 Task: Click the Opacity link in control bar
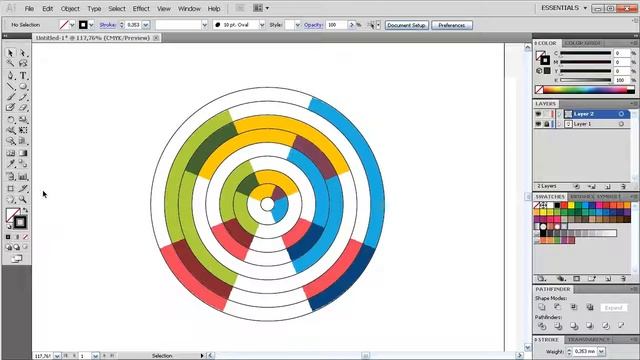(x=313, y=25)
